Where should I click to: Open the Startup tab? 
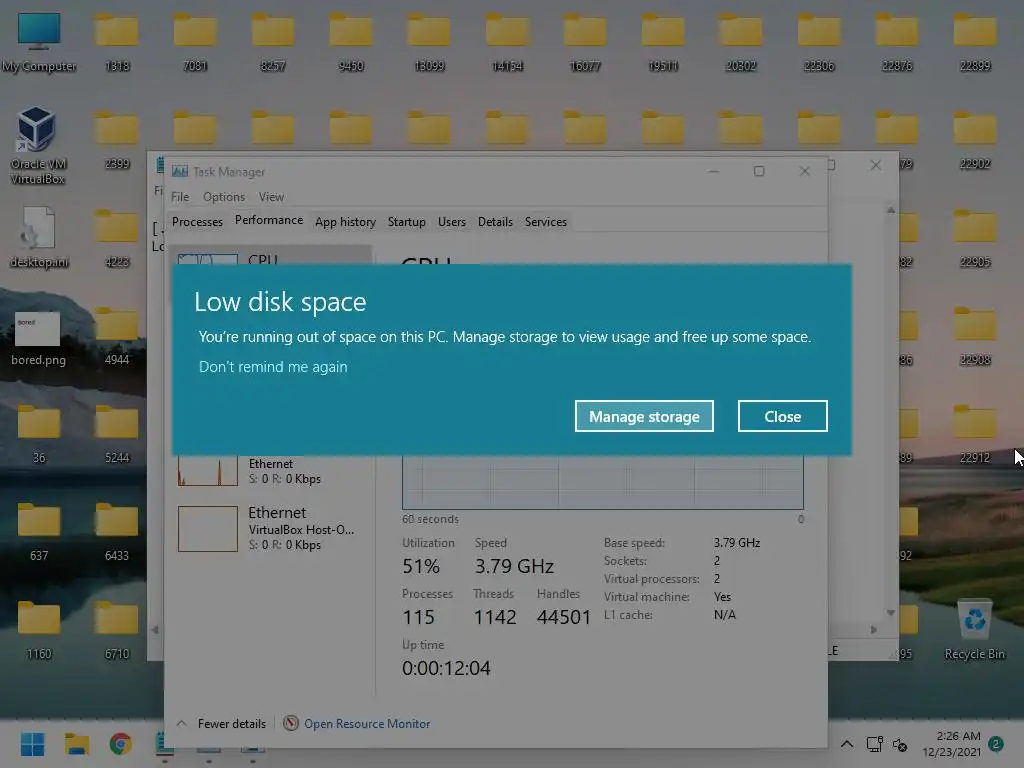point(406,221)
